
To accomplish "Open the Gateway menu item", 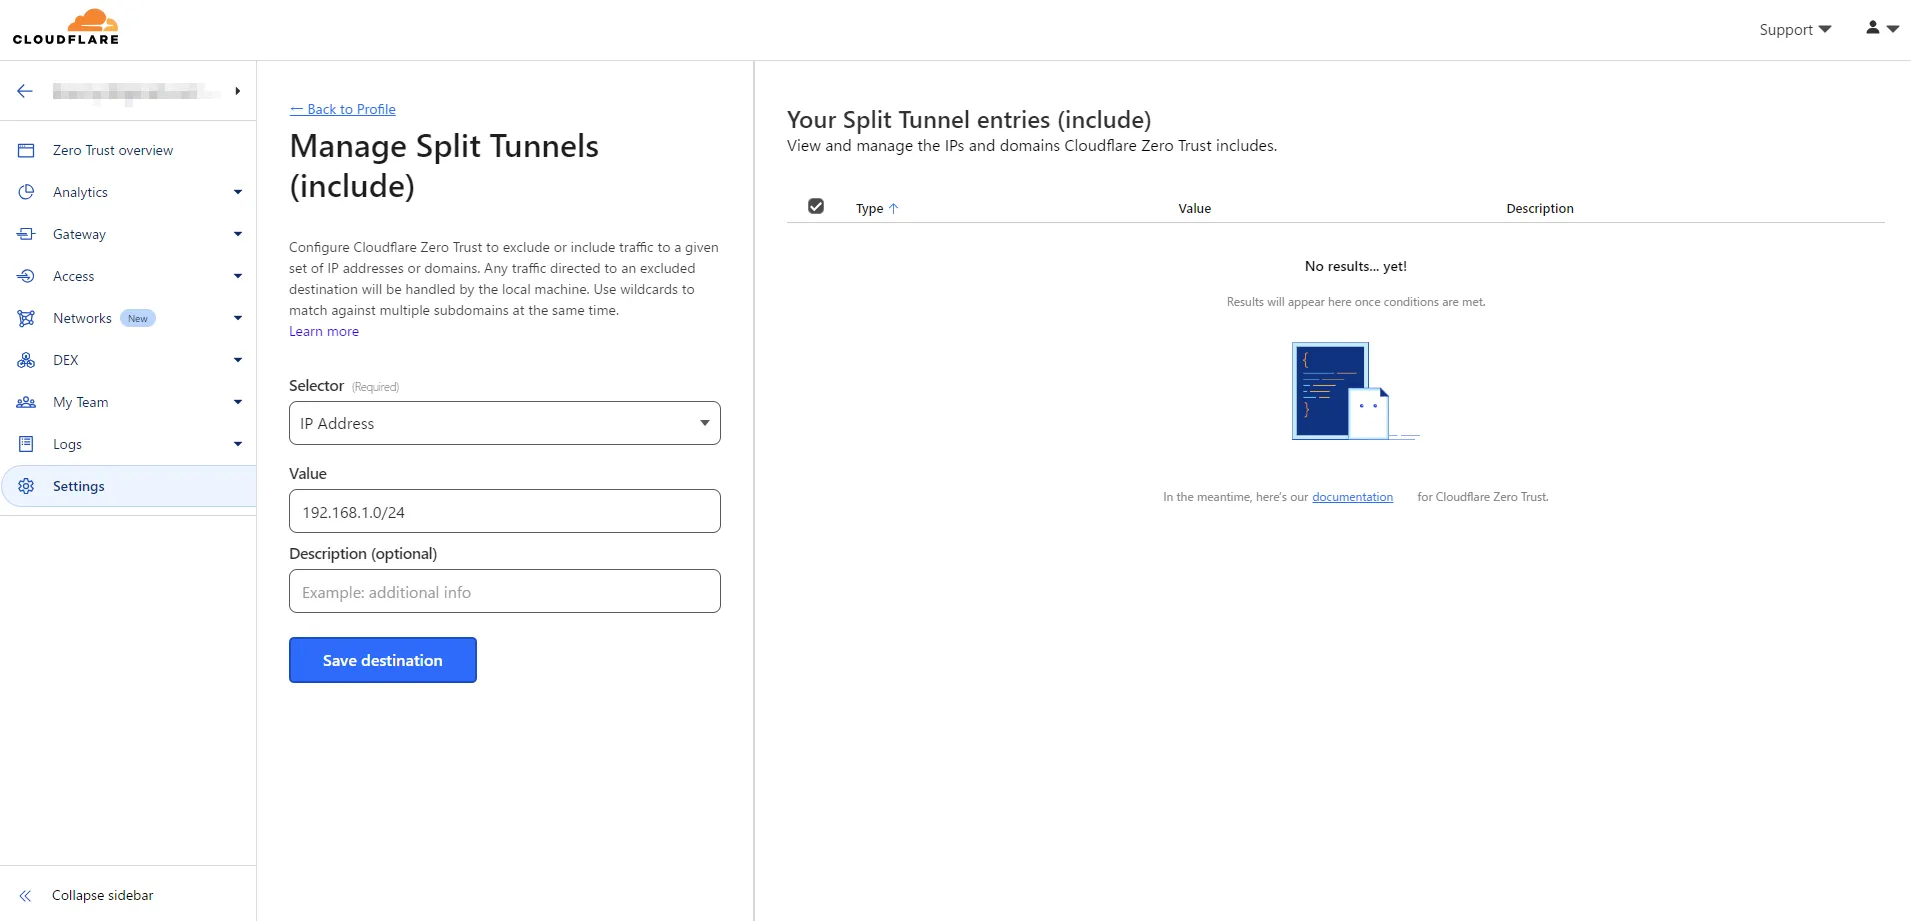I will point(79,234).
